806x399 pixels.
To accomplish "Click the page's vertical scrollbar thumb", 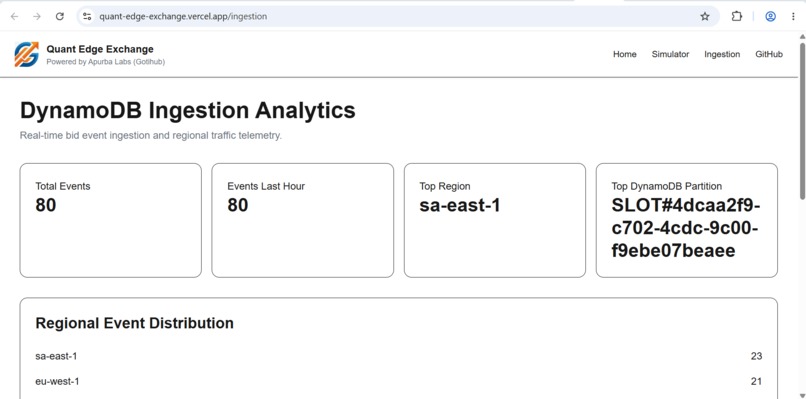I will tap(802, 121).
